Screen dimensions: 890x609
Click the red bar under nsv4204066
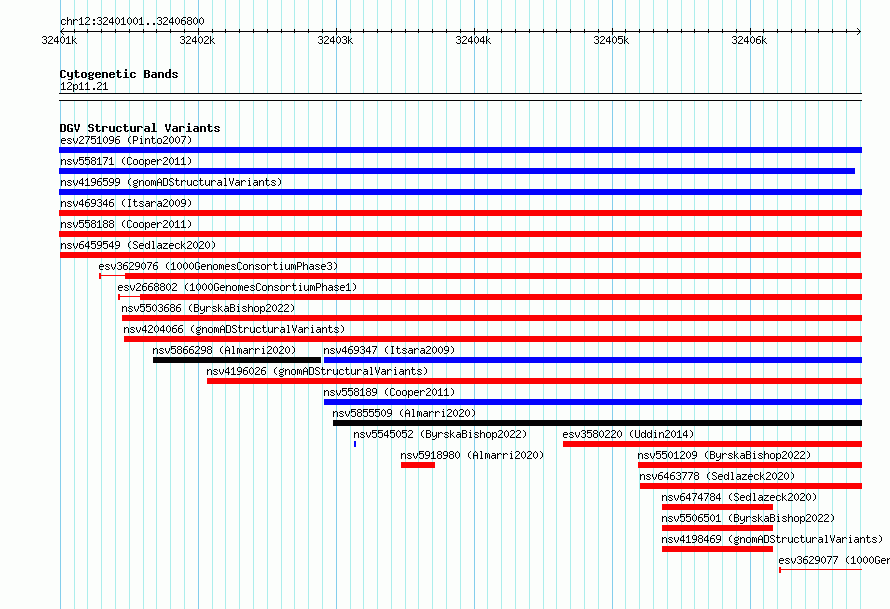pyautogui.click(x=493, y=339)
